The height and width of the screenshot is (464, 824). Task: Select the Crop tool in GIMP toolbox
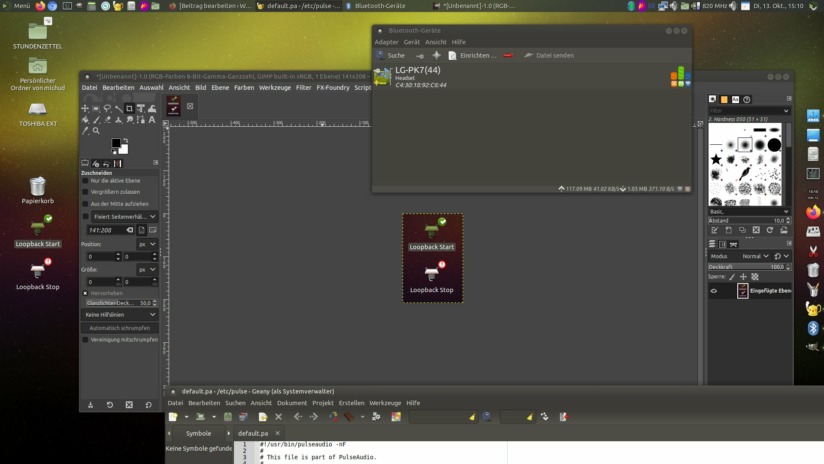pos(129,108)
